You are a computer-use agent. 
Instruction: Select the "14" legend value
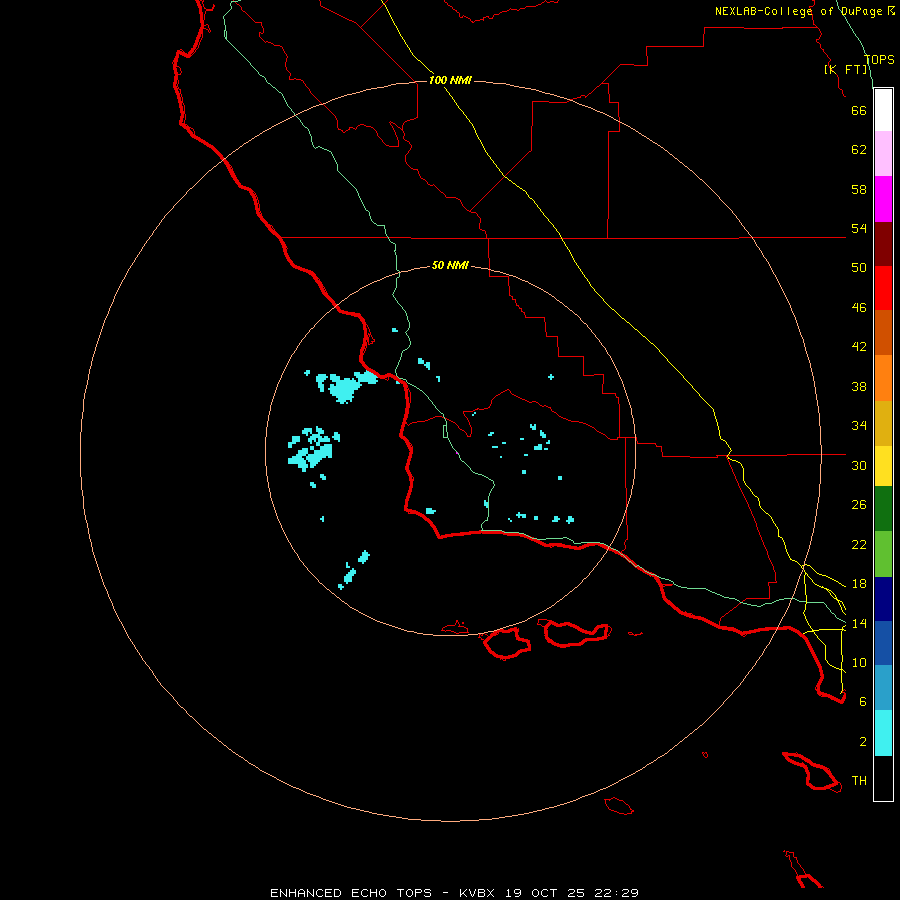click(x=859, y=624)
